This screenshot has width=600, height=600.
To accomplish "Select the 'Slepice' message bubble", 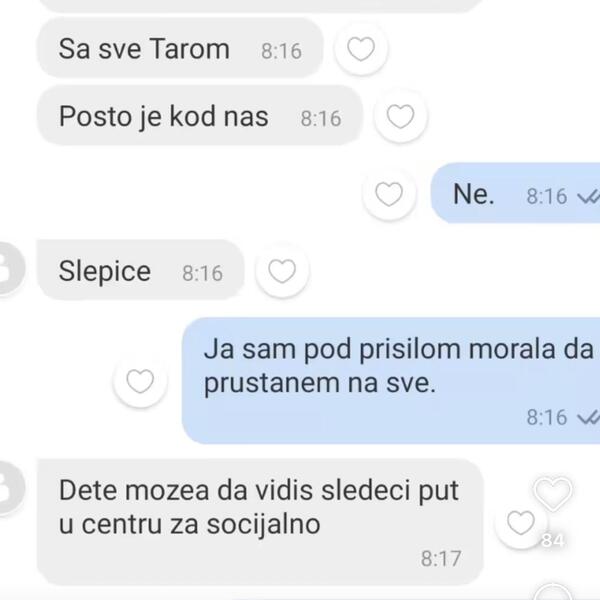I will (140, 271).
